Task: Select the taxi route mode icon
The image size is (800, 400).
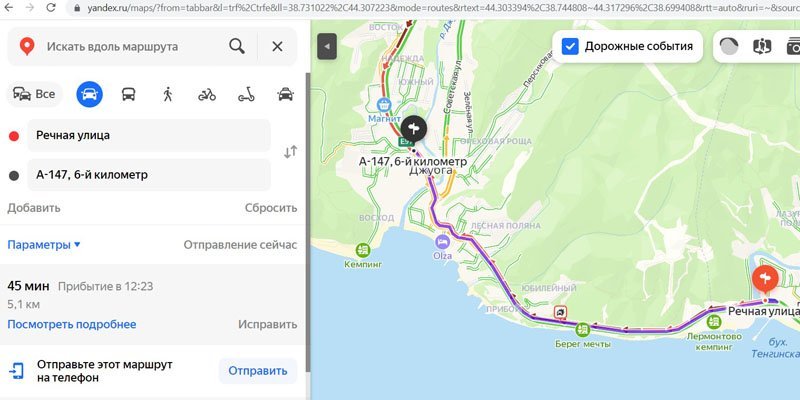Action: (x=286, y=94)
